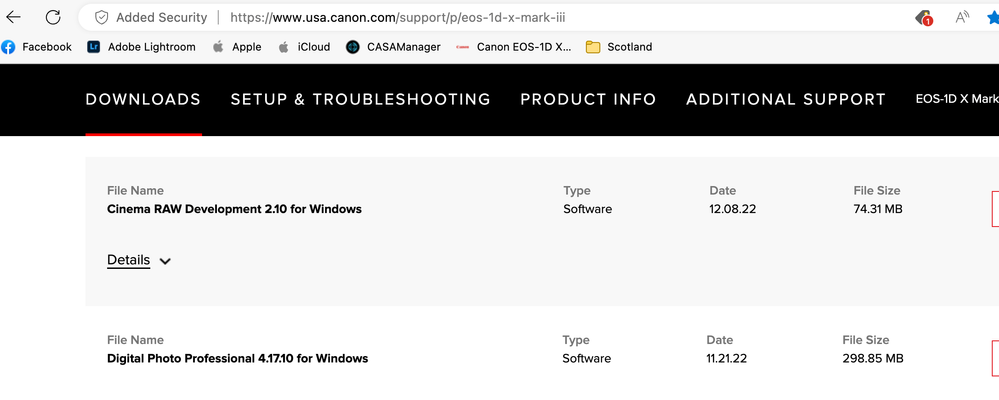Open the extension icon with red badge

924,18
